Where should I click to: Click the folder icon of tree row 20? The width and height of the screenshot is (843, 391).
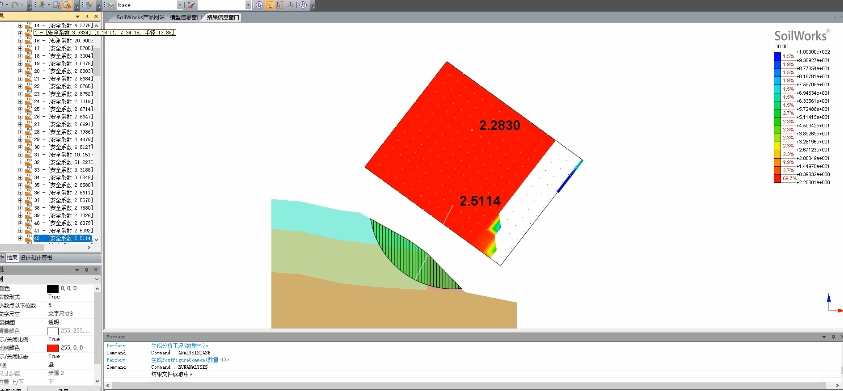click(29, 71)
